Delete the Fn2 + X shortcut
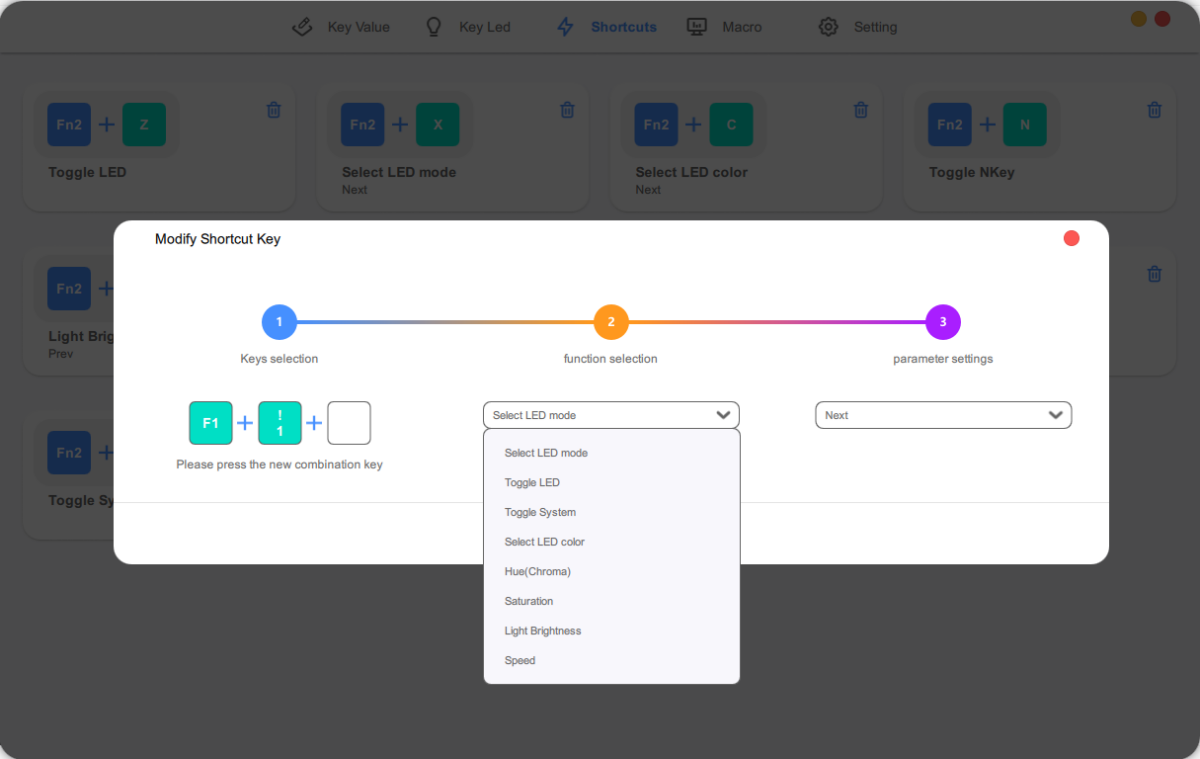This screenshot has height=759, width=1200. (567, 110)
